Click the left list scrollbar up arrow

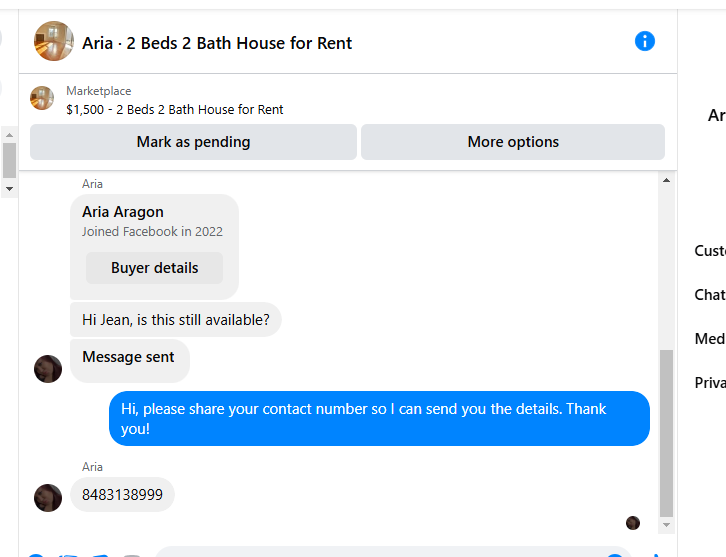[9, 135]
